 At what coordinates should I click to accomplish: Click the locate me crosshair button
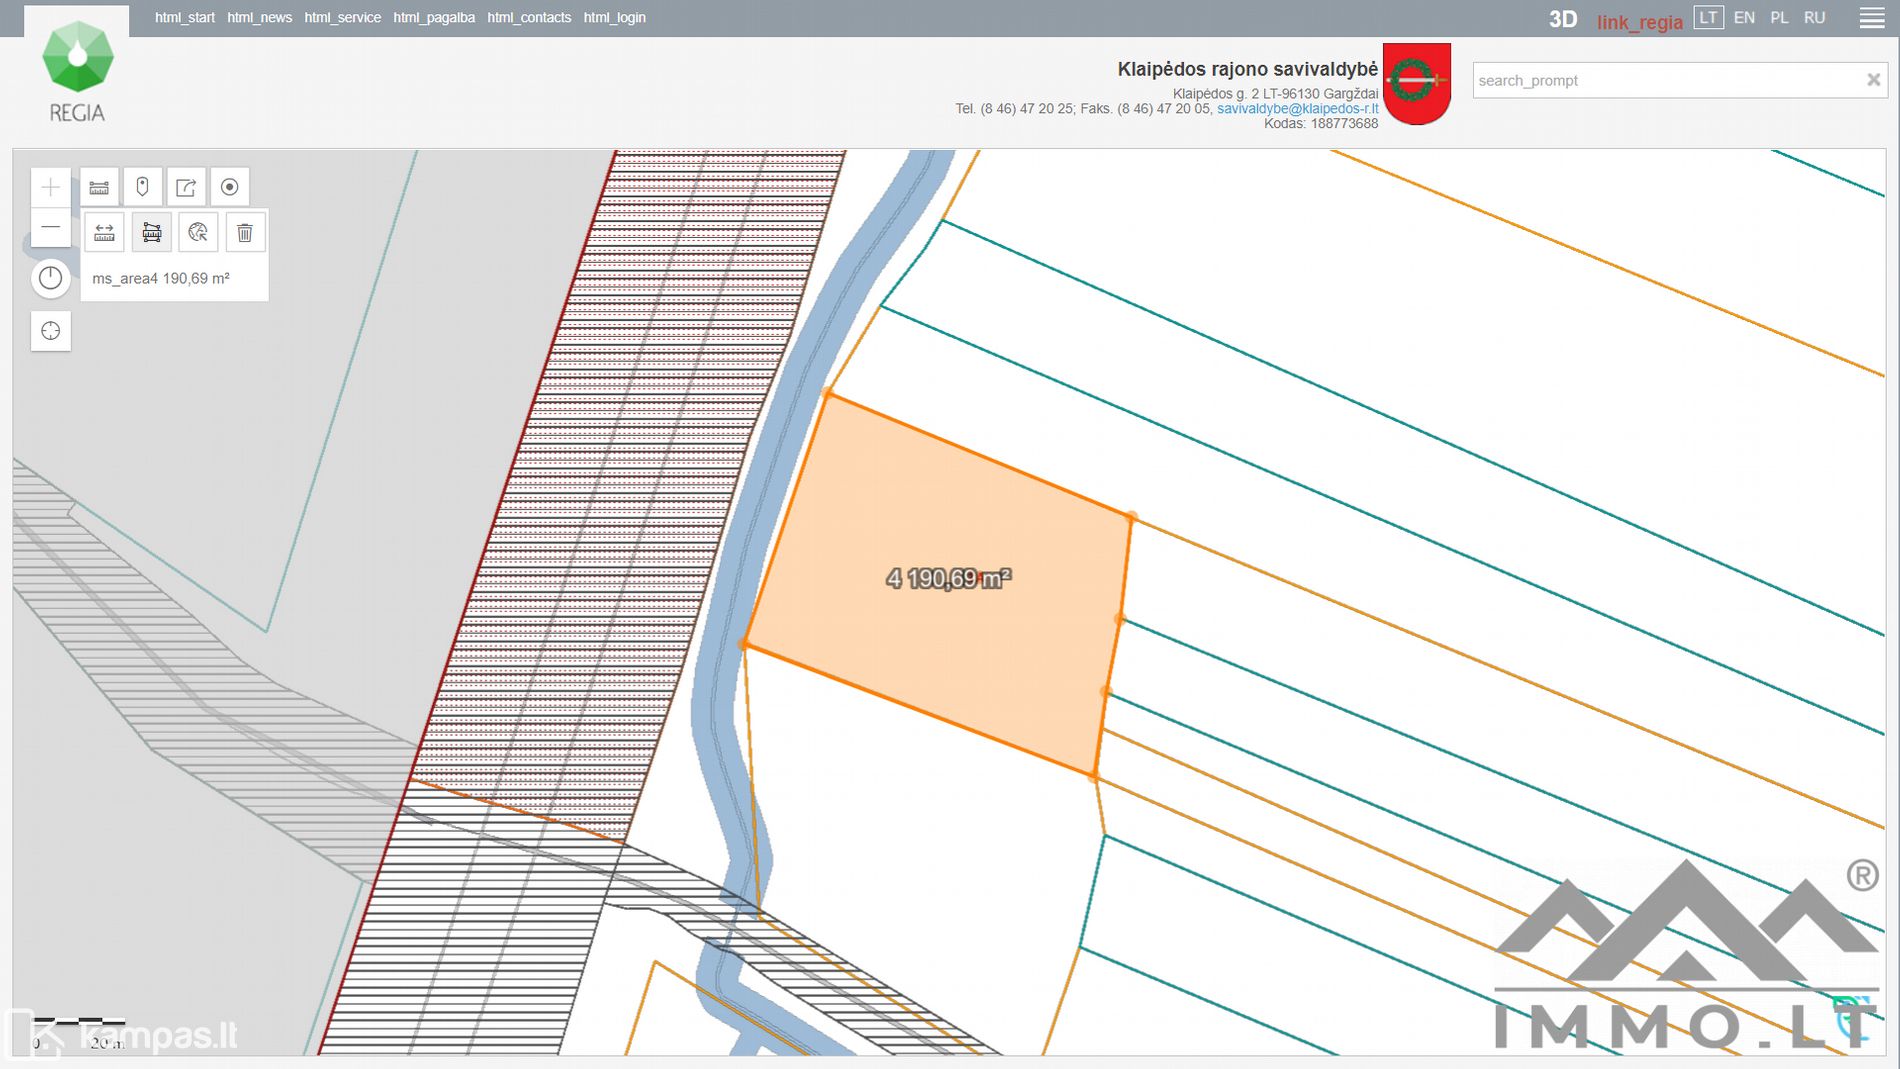pos(50,331)
